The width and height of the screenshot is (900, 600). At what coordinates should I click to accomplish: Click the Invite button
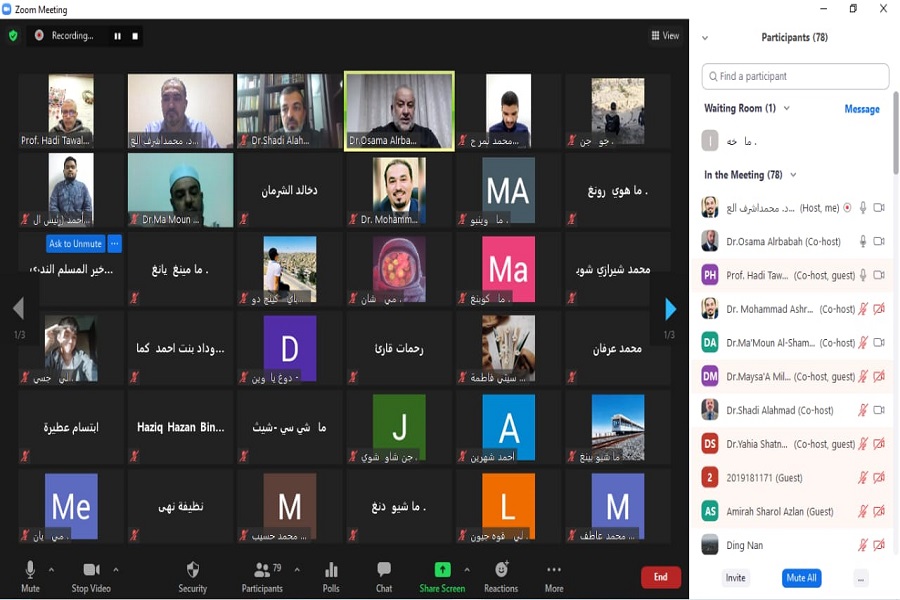click(x=735, y=578)
